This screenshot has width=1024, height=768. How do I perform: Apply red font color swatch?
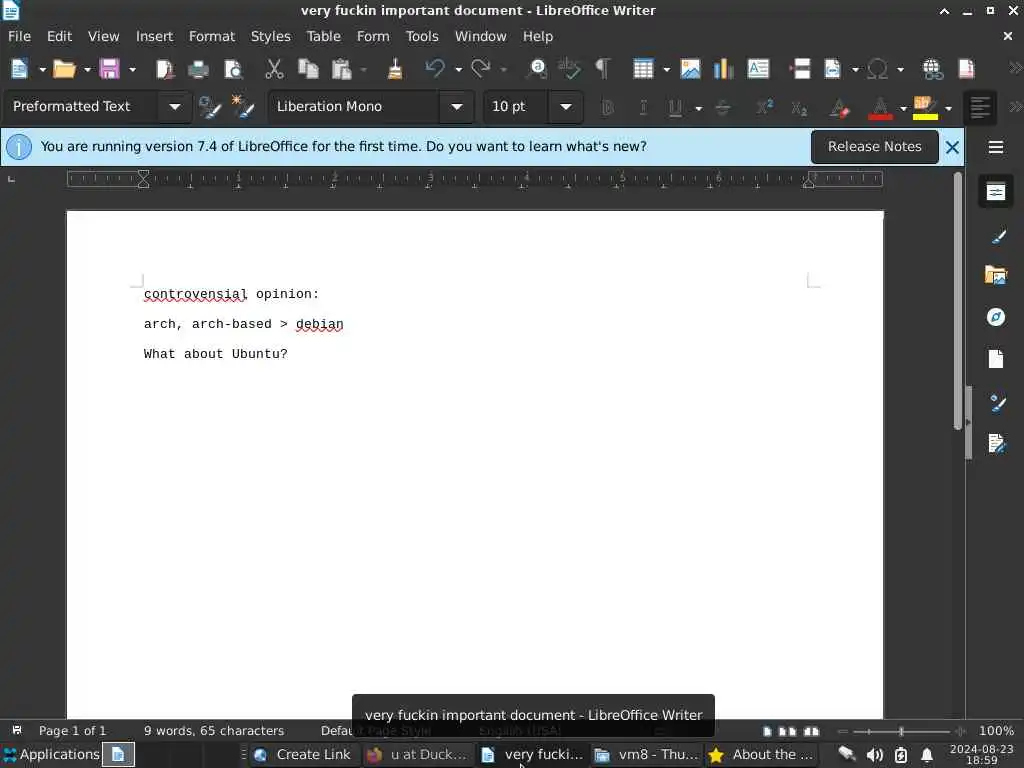tap(880, 107)
